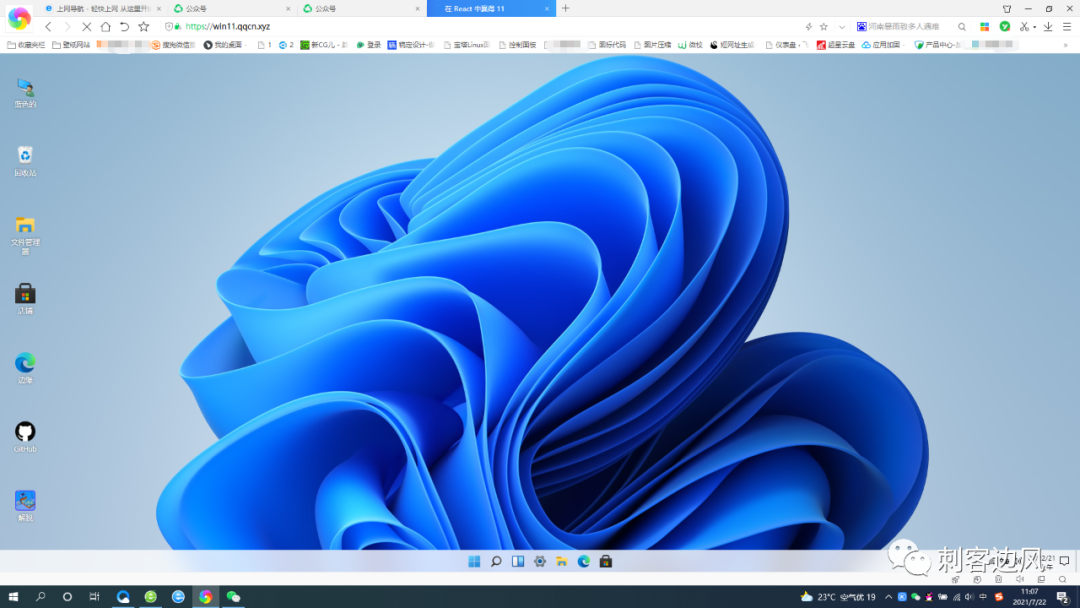
Task: Toggle the input language indicator in the tray
Action: pos(983,597)
